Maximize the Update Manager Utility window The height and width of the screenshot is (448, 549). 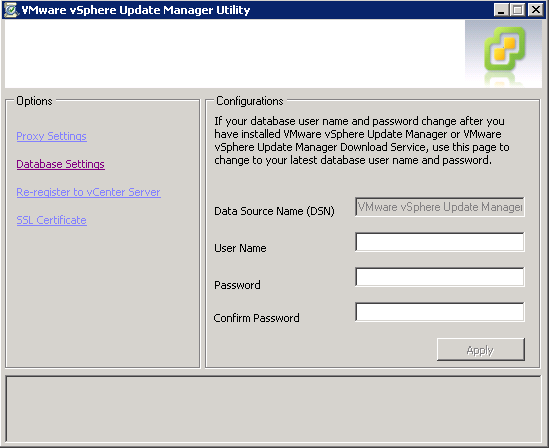pyautogui.click(x=517, y=9)
